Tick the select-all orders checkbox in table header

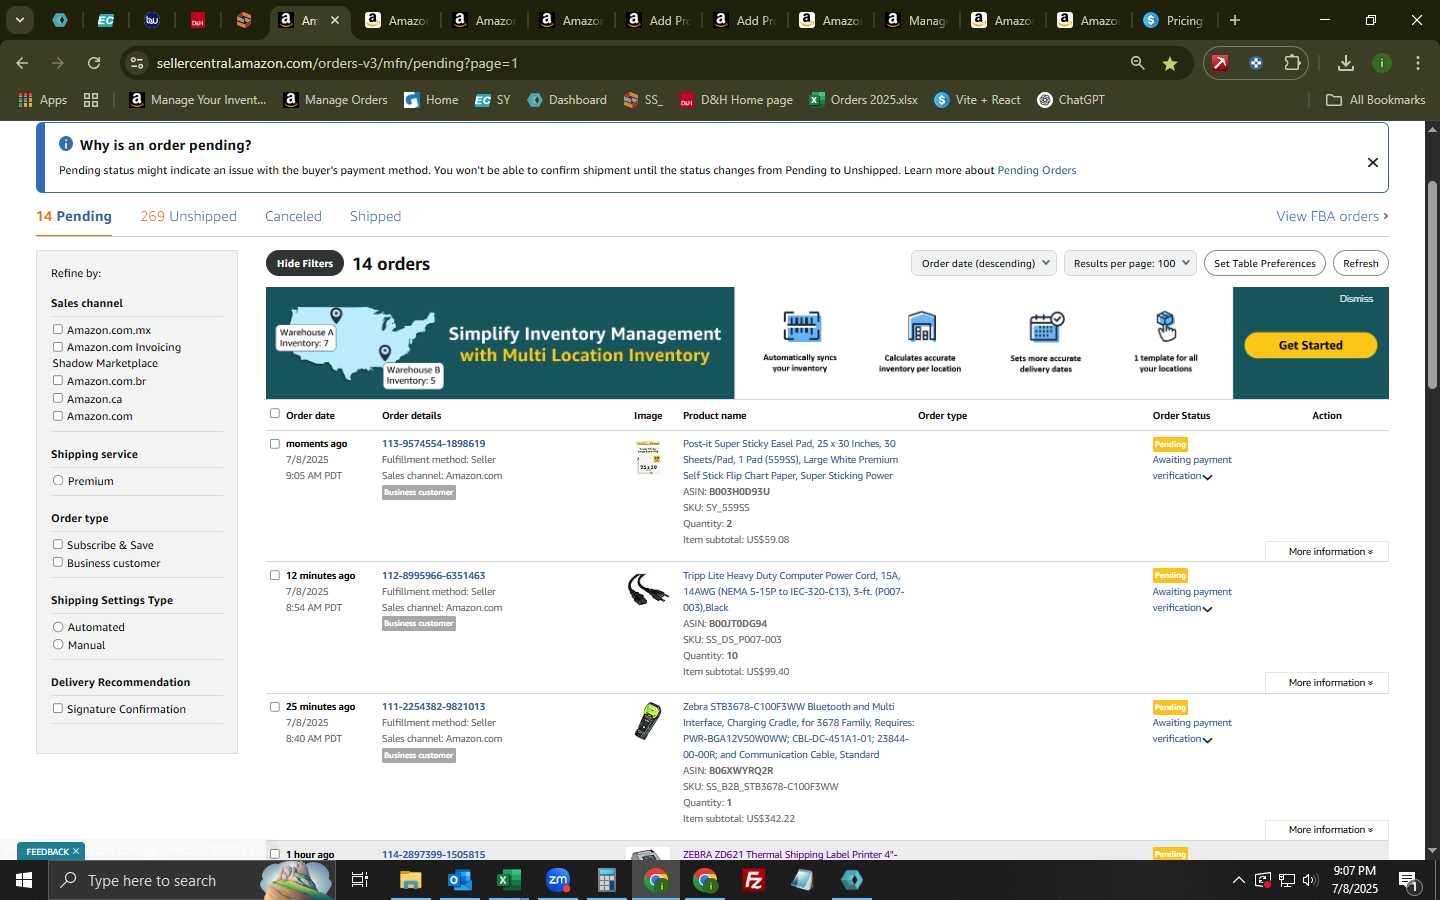click(x=275, y=413)
